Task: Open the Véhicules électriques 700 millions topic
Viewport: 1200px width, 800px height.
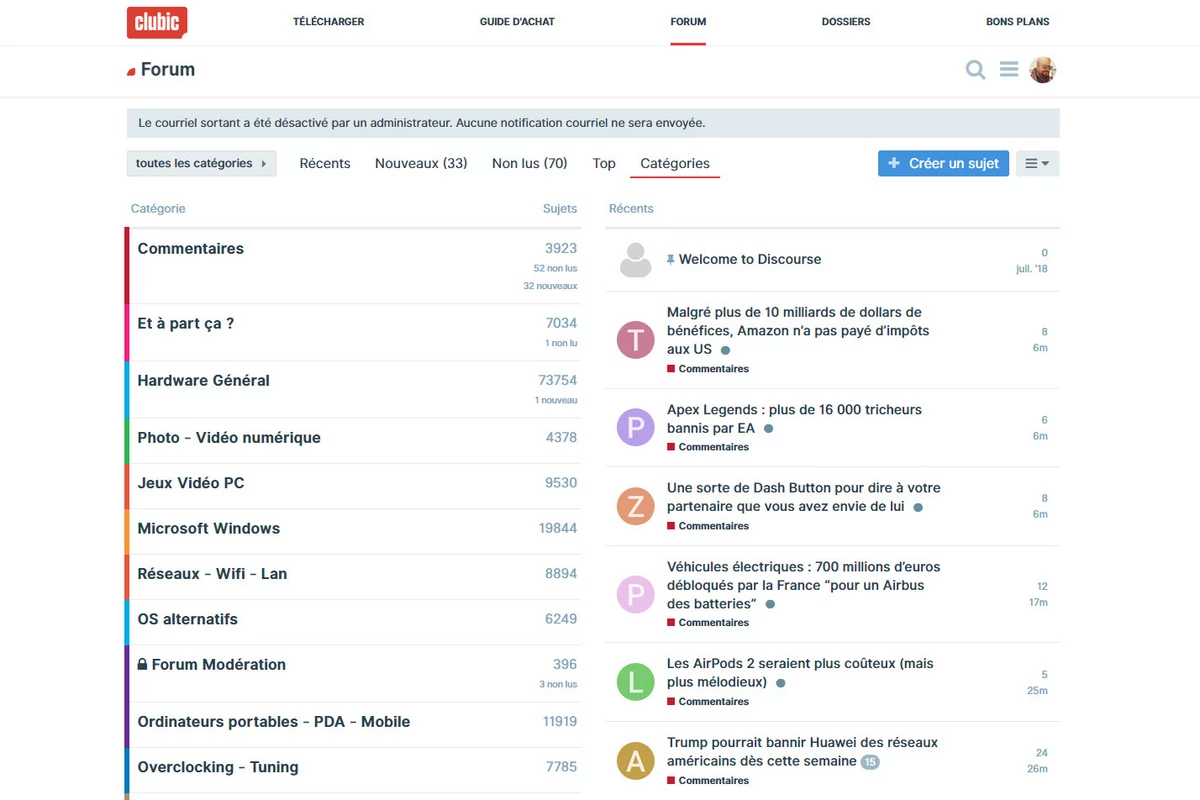Action: 804,585
